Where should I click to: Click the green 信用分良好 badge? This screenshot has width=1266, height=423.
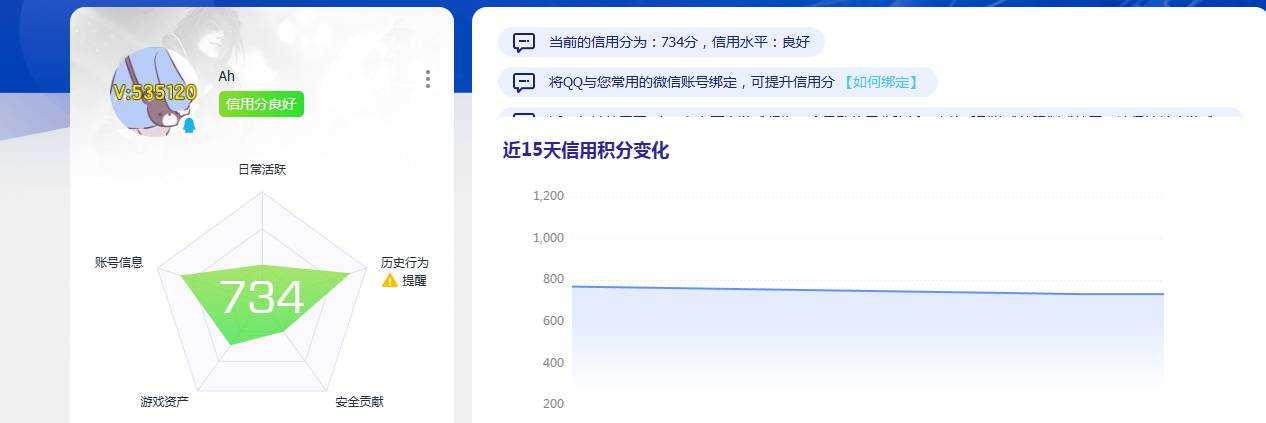coord(261,104)
